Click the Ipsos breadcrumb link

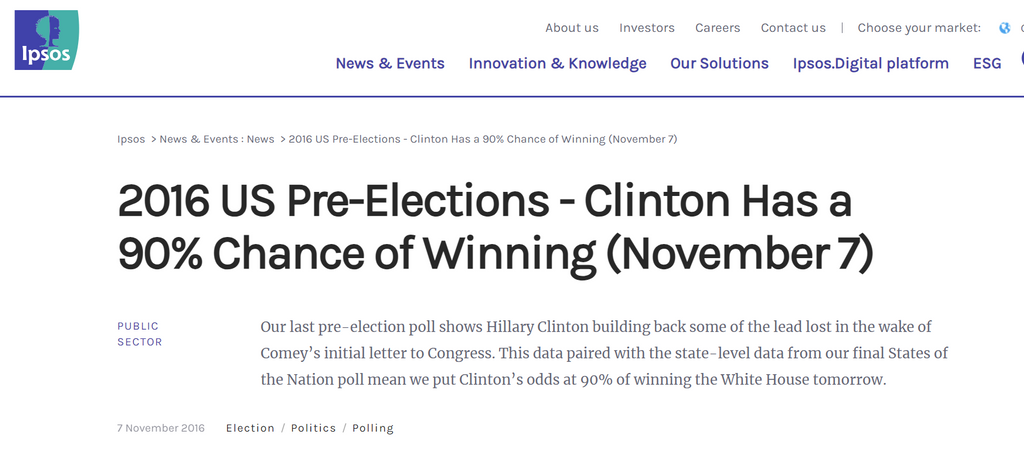click(x=131, y=139)
